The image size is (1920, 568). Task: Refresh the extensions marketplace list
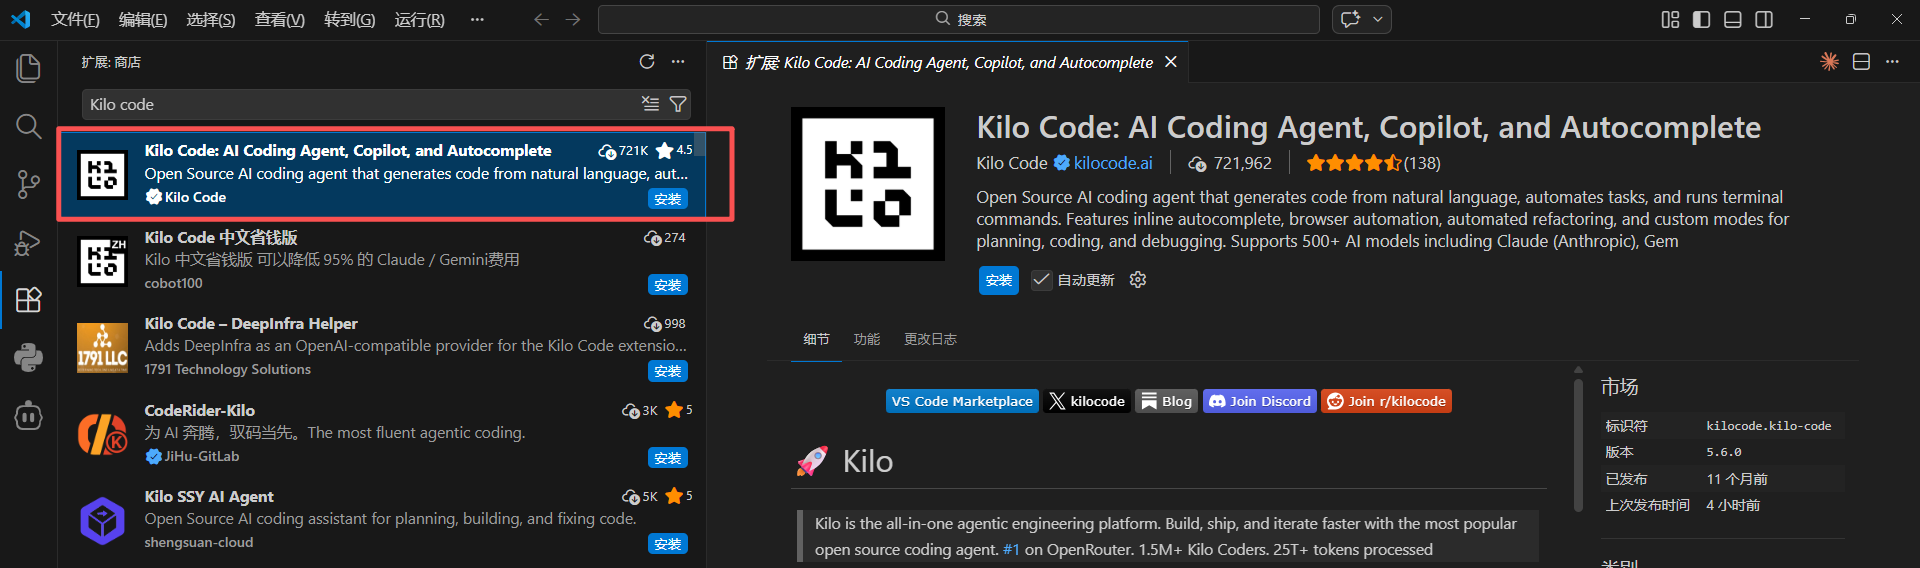pos(647,62)
